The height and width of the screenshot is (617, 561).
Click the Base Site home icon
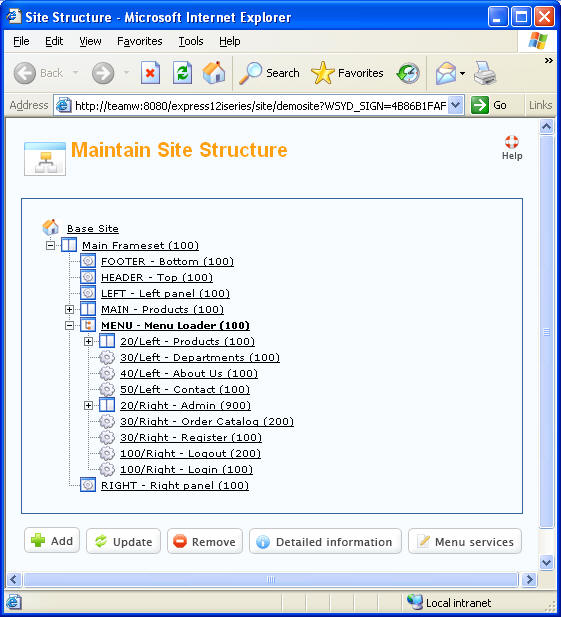[x=50, y=227]
